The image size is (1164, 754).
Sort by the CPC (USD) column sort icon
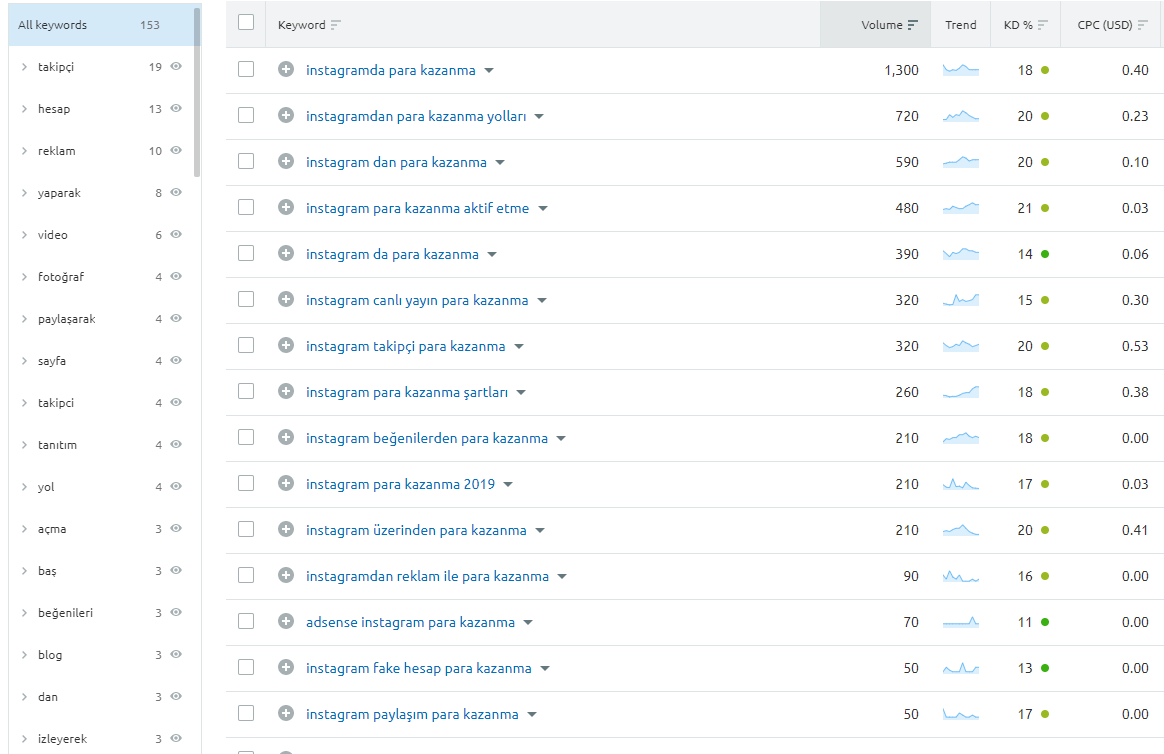pos(1142,25)
